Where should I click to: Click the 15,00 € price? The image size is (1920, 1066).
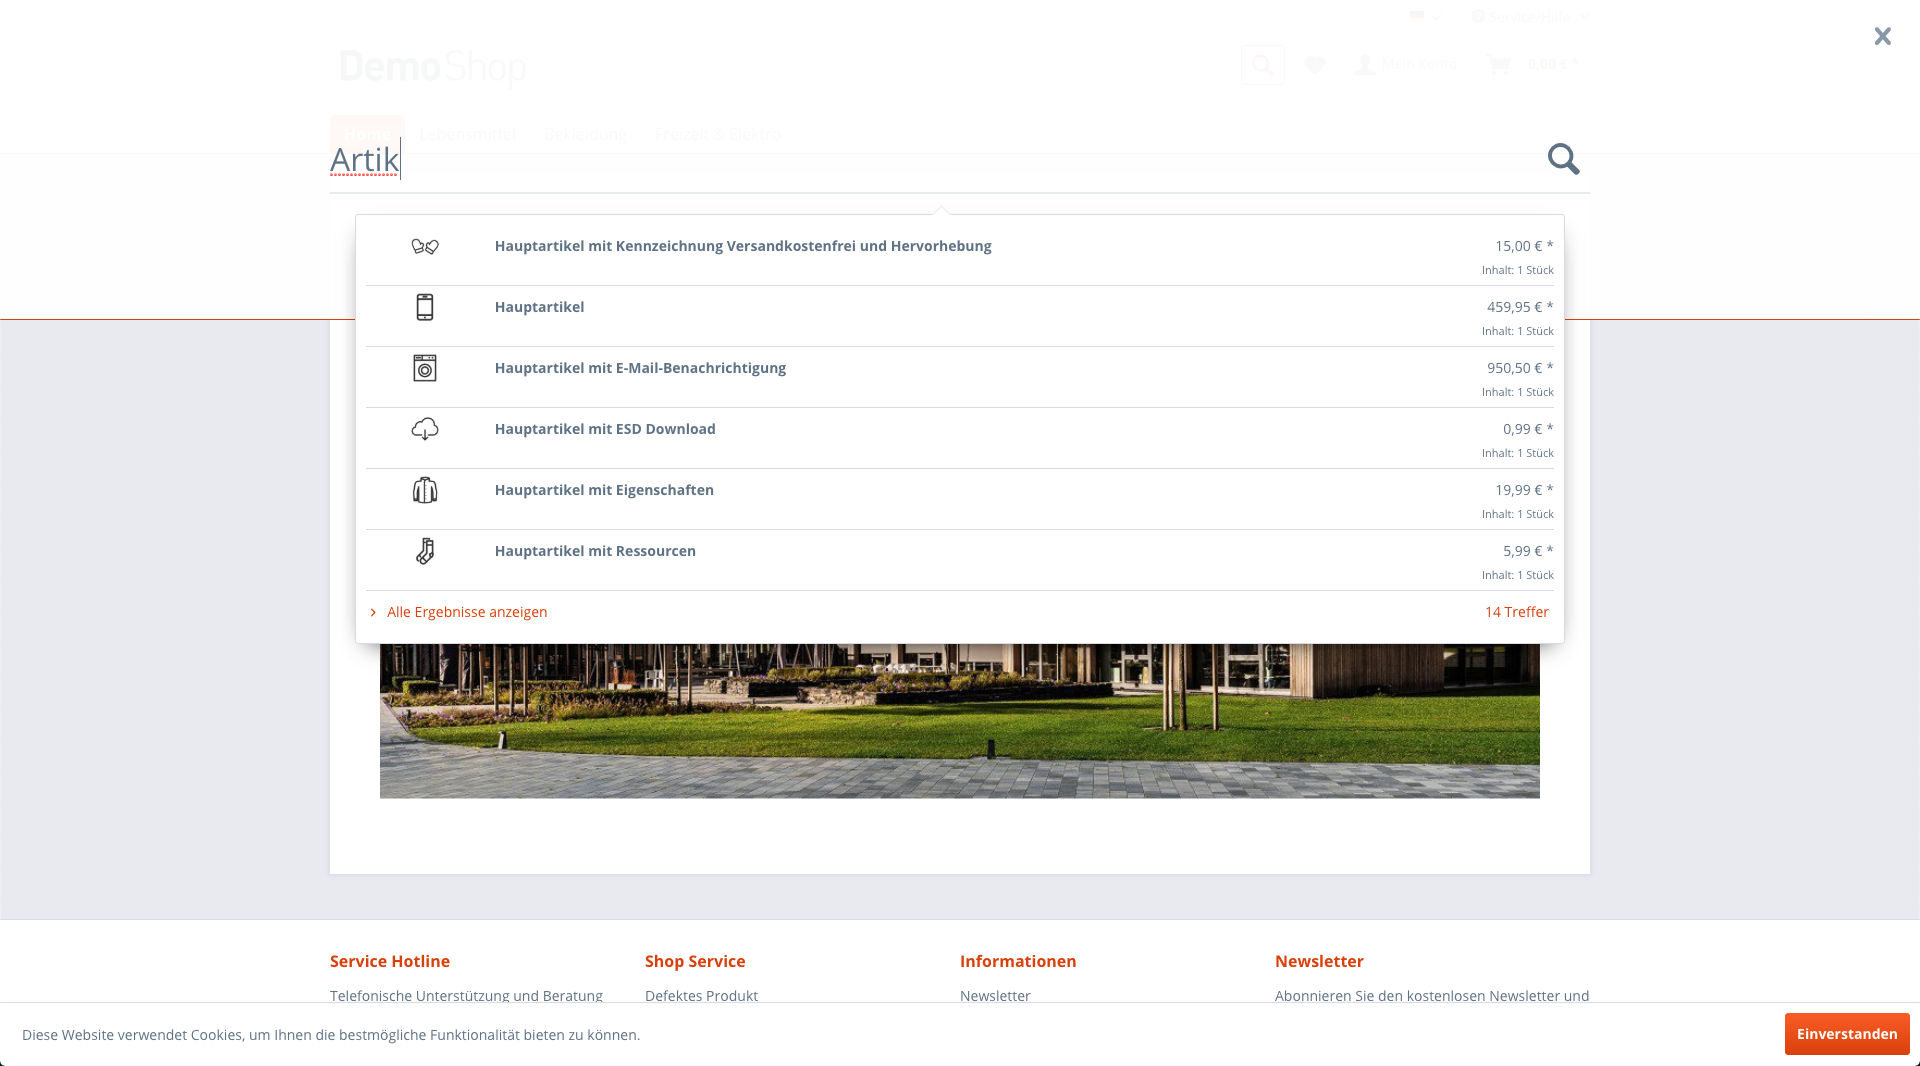tap(1524, 246)
